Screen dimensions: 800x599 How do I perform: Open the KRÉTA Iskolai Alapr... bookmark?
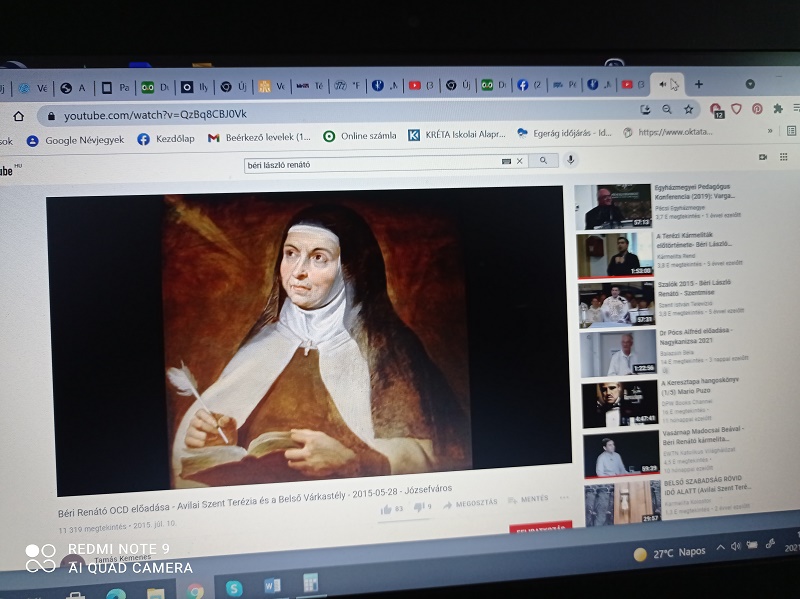pyautogui.click(x=456, y=135)
